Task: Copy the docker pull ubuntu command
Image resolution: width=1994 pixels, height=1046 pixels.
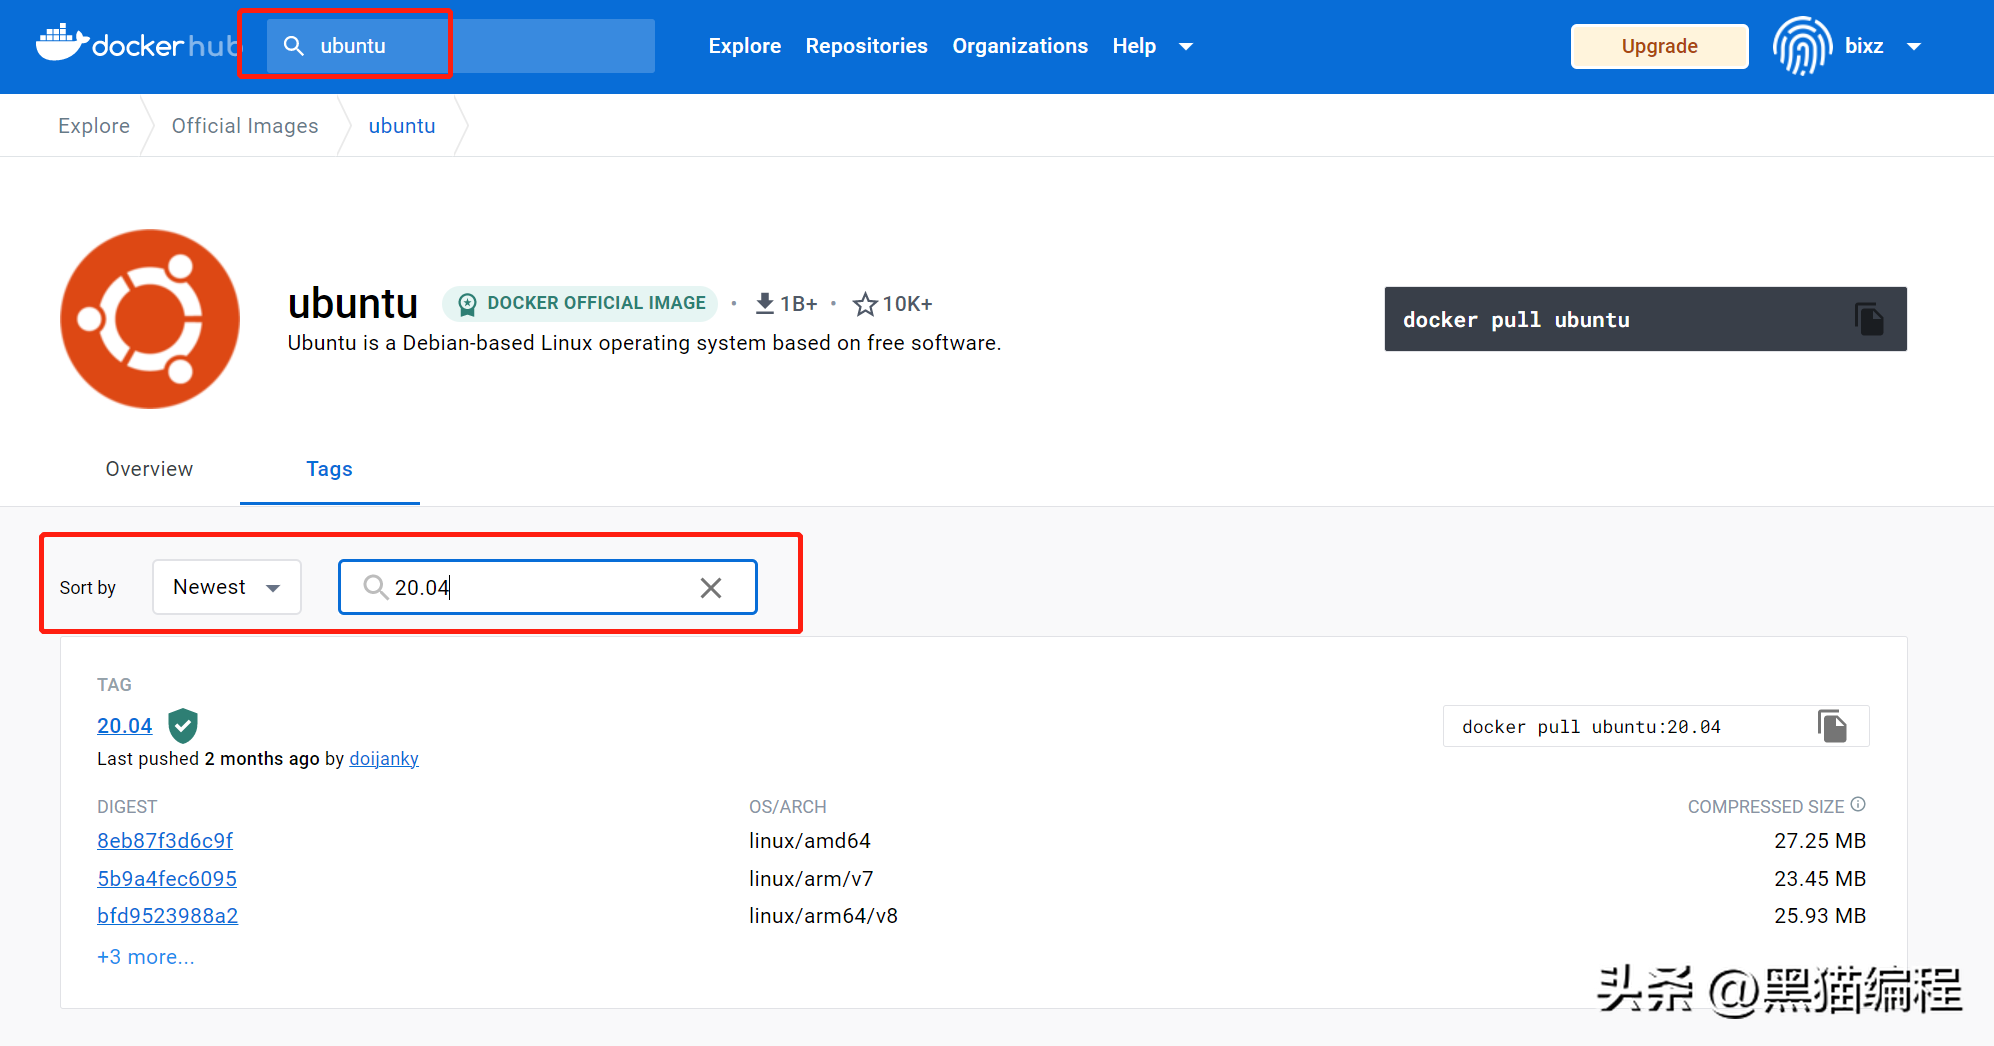Action: coord(1868,319)
